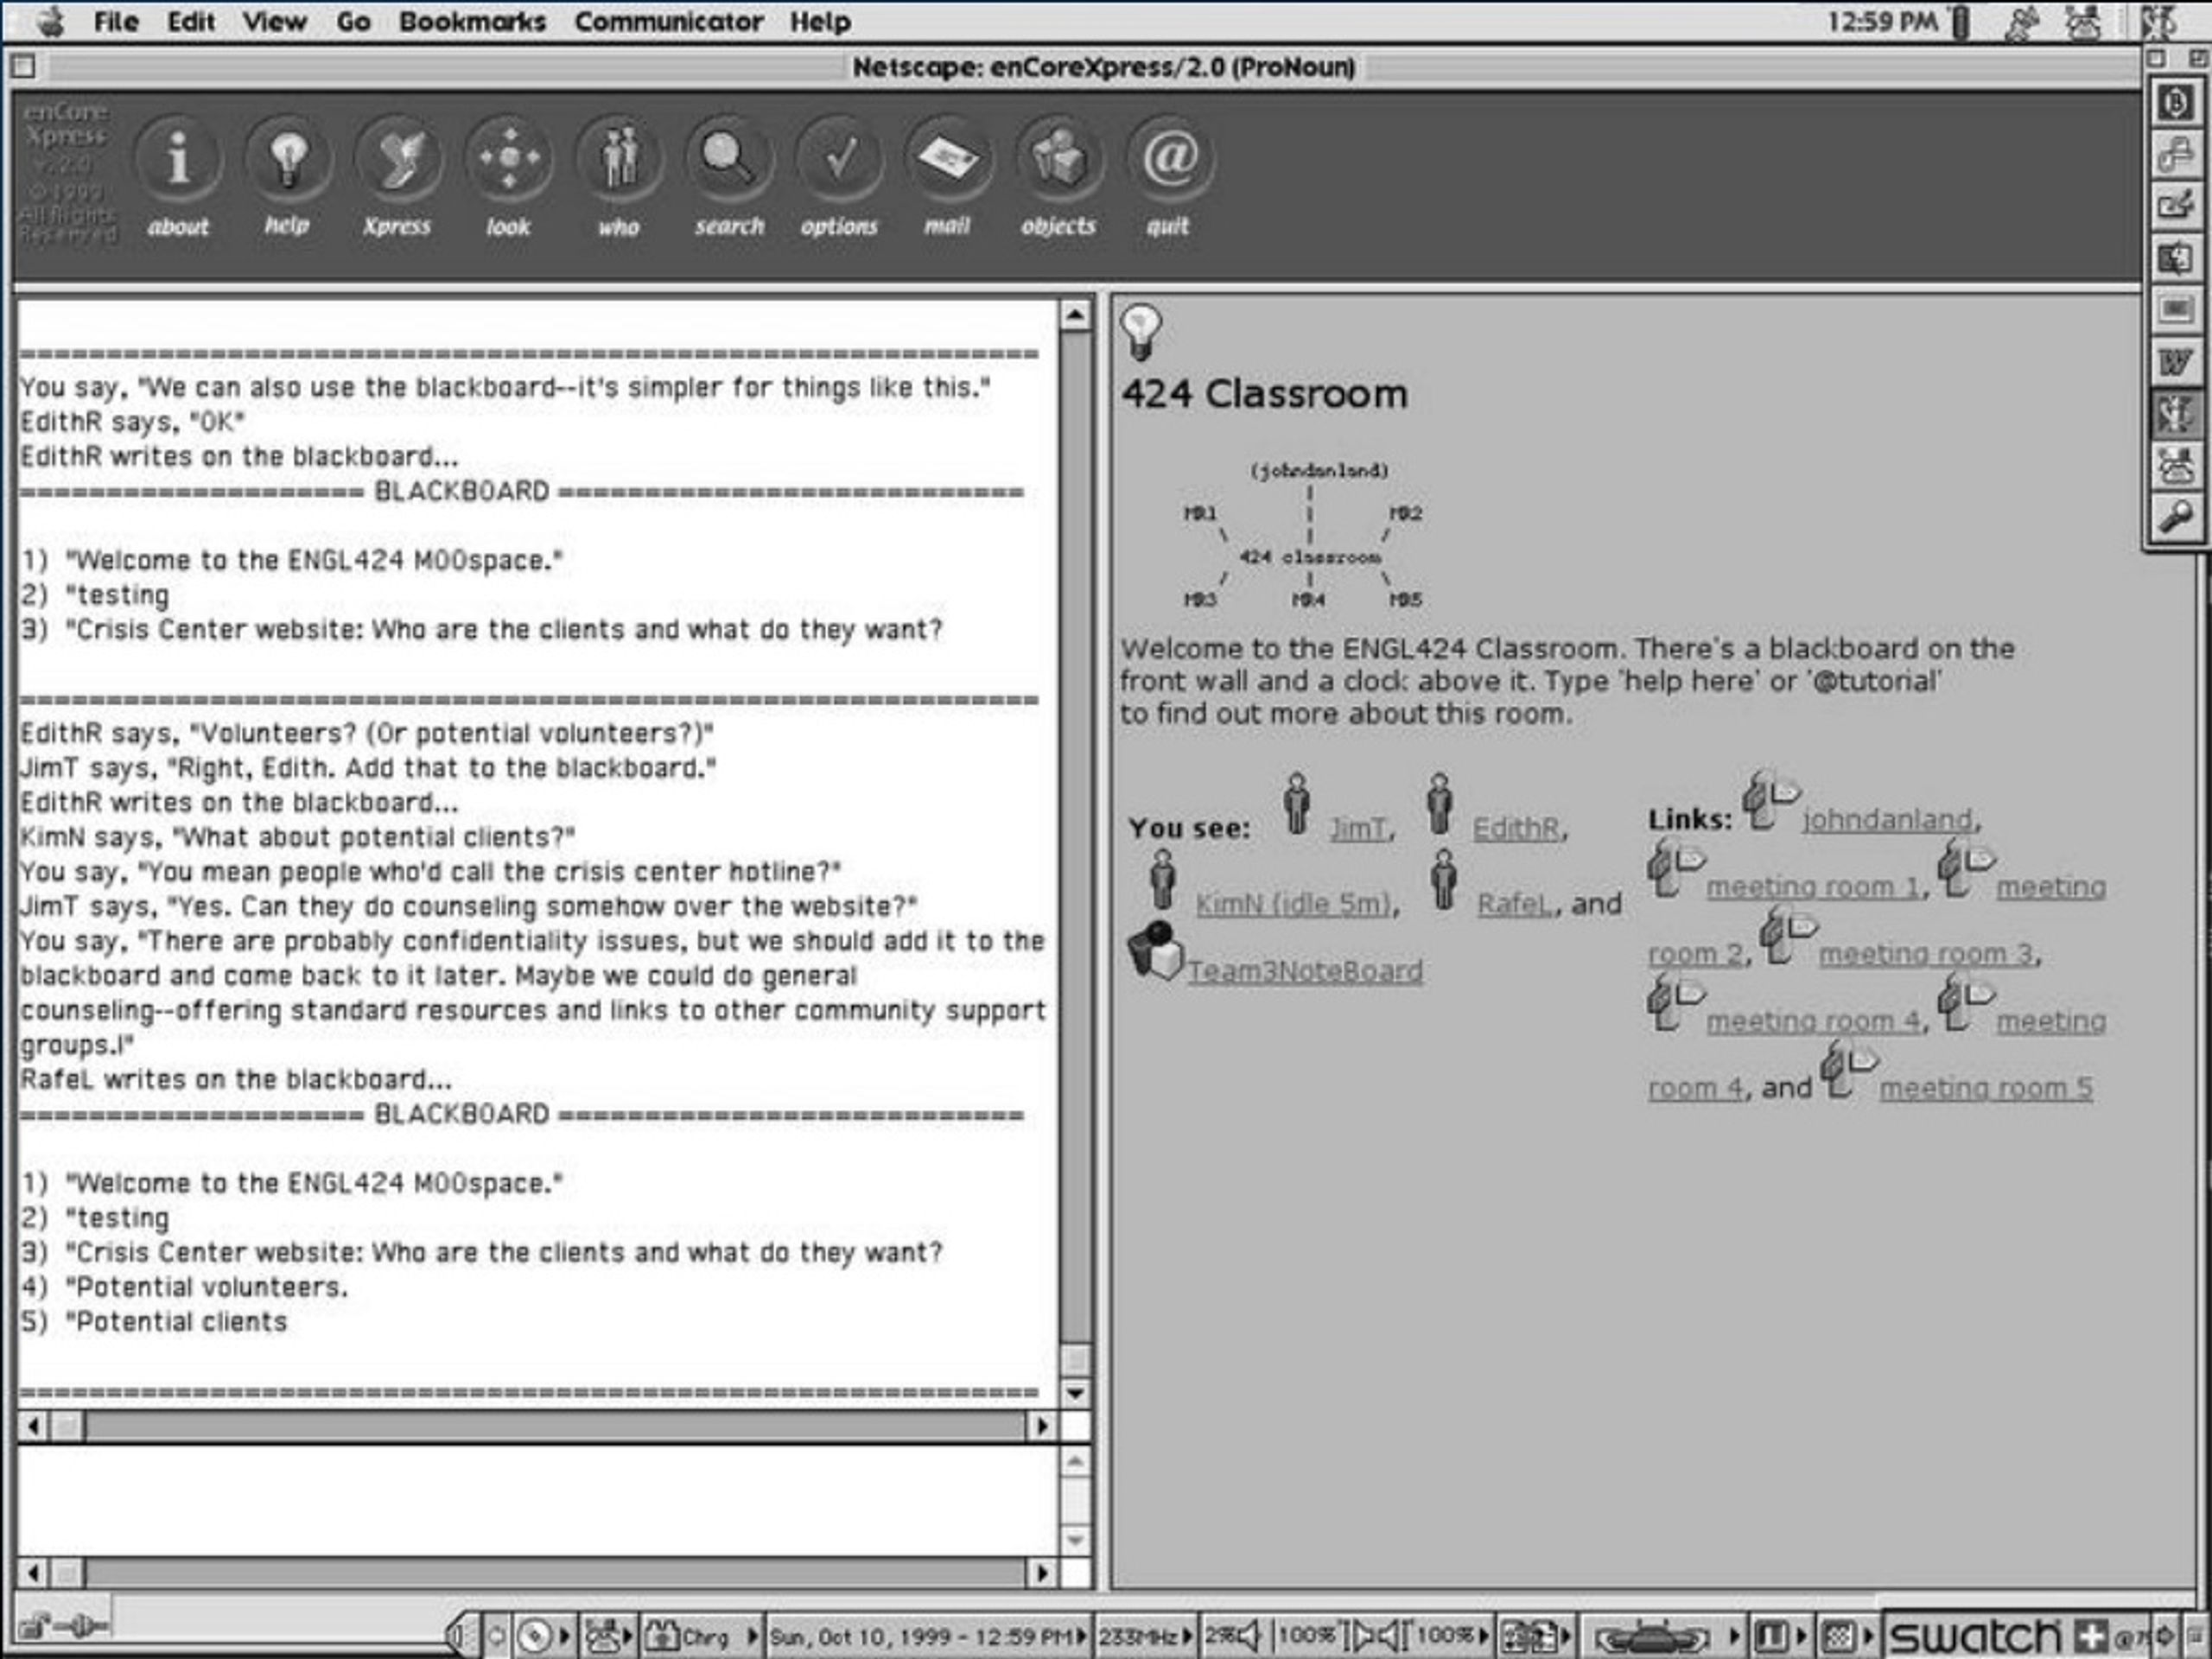Go to meeting room 1 link

1813,886
